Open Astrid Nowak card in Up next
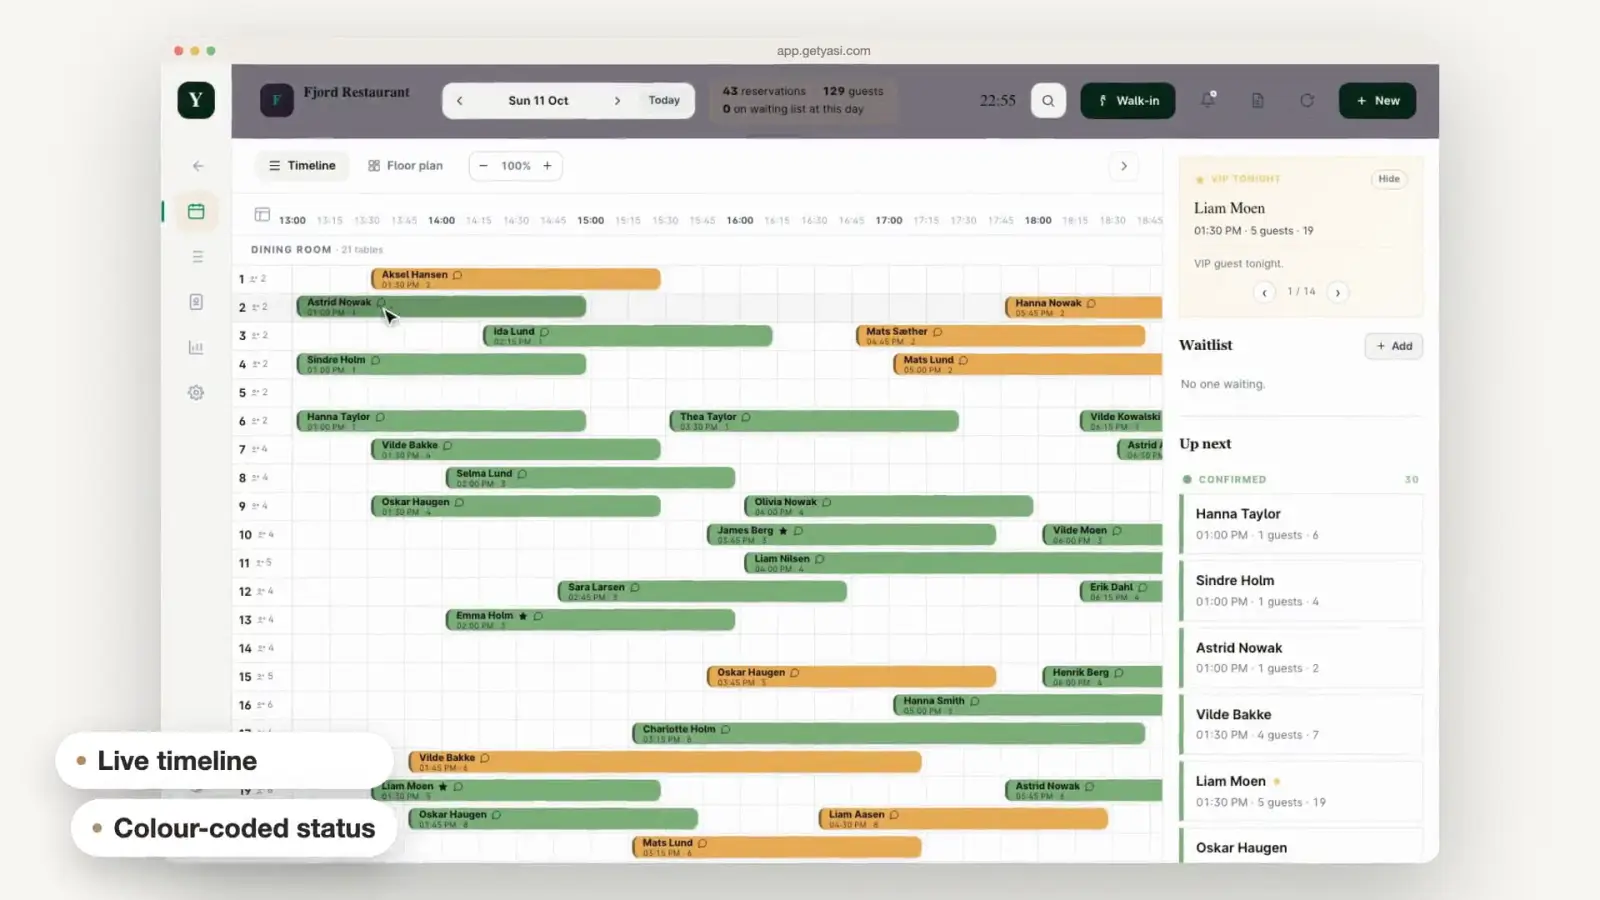Viewport: 1600px width, 900px height. click(x=1301, y=658)
